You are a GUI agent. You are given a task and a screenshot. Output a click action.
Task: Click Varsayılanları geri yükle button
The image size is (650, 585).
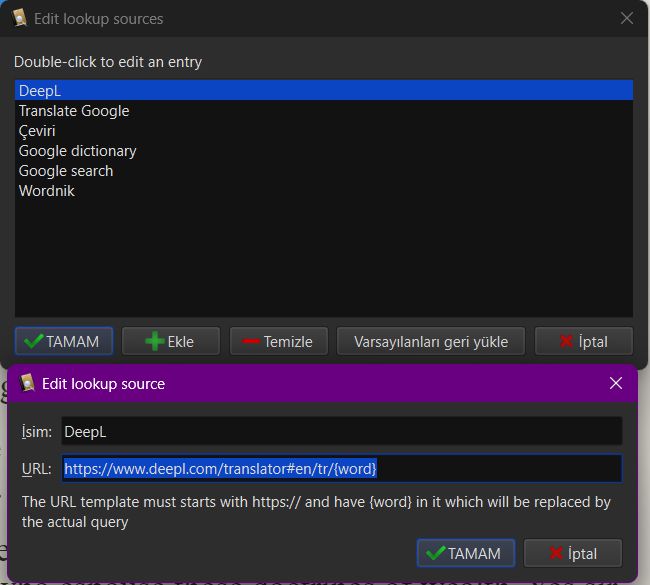(x=431, y=341)
